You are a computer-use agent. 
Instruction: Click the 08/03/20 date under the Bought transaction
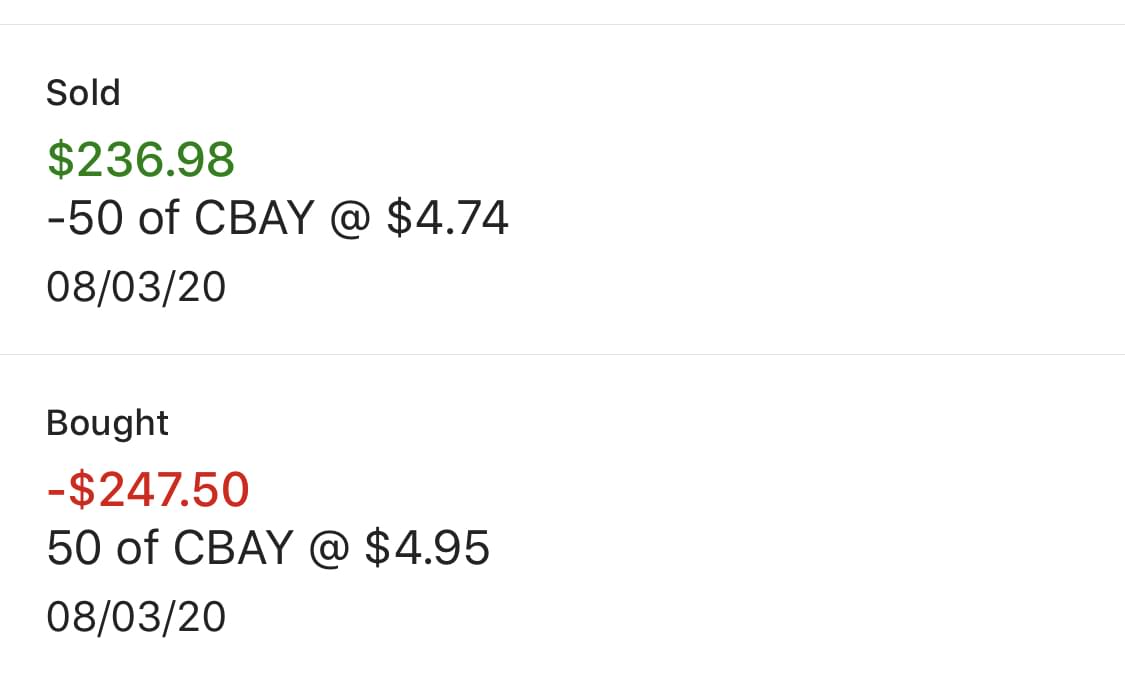(136, 617)
